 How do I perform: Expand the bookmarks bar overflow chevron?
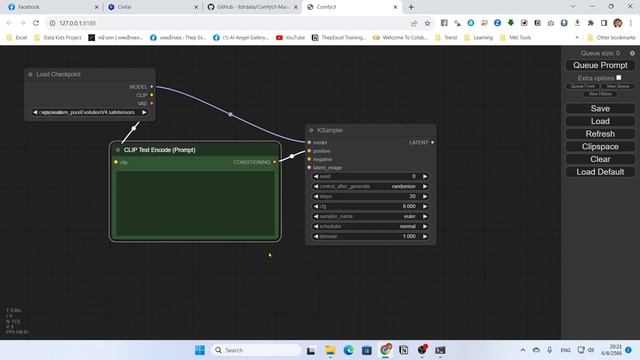[577, 38]
